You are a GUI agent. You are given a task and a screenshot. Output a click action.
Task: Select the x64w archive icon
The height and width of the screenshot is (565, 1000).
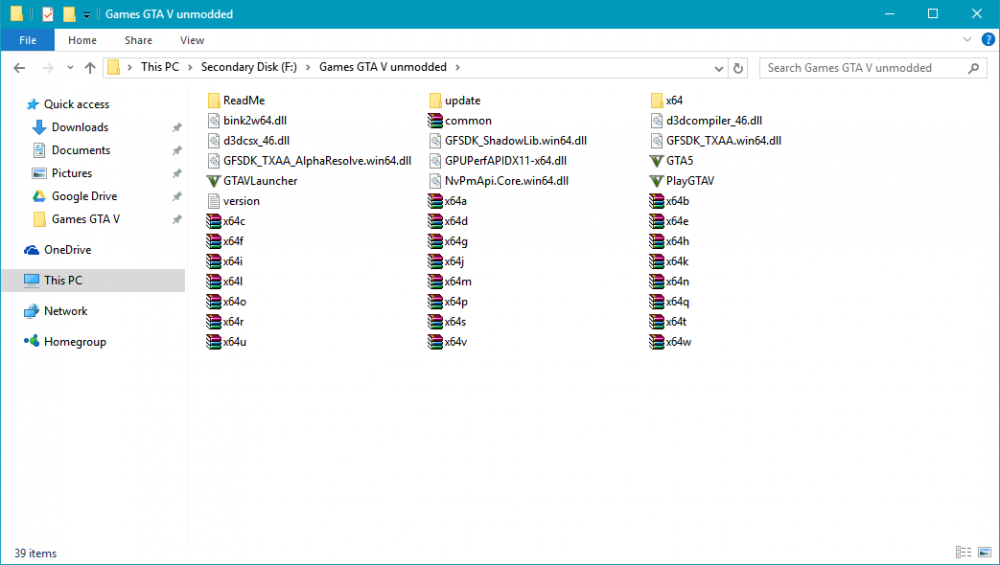pos(656,342)
